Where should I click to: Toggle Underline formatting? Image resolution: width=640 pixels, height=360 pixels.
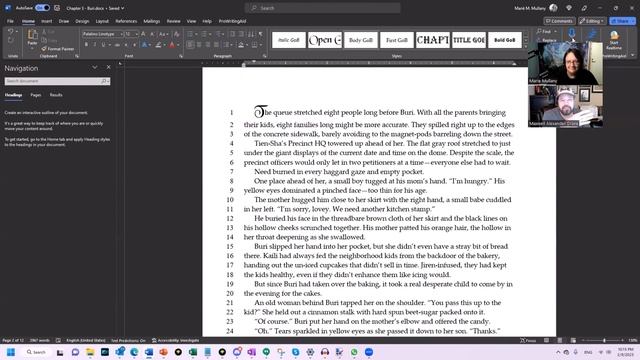104,45
